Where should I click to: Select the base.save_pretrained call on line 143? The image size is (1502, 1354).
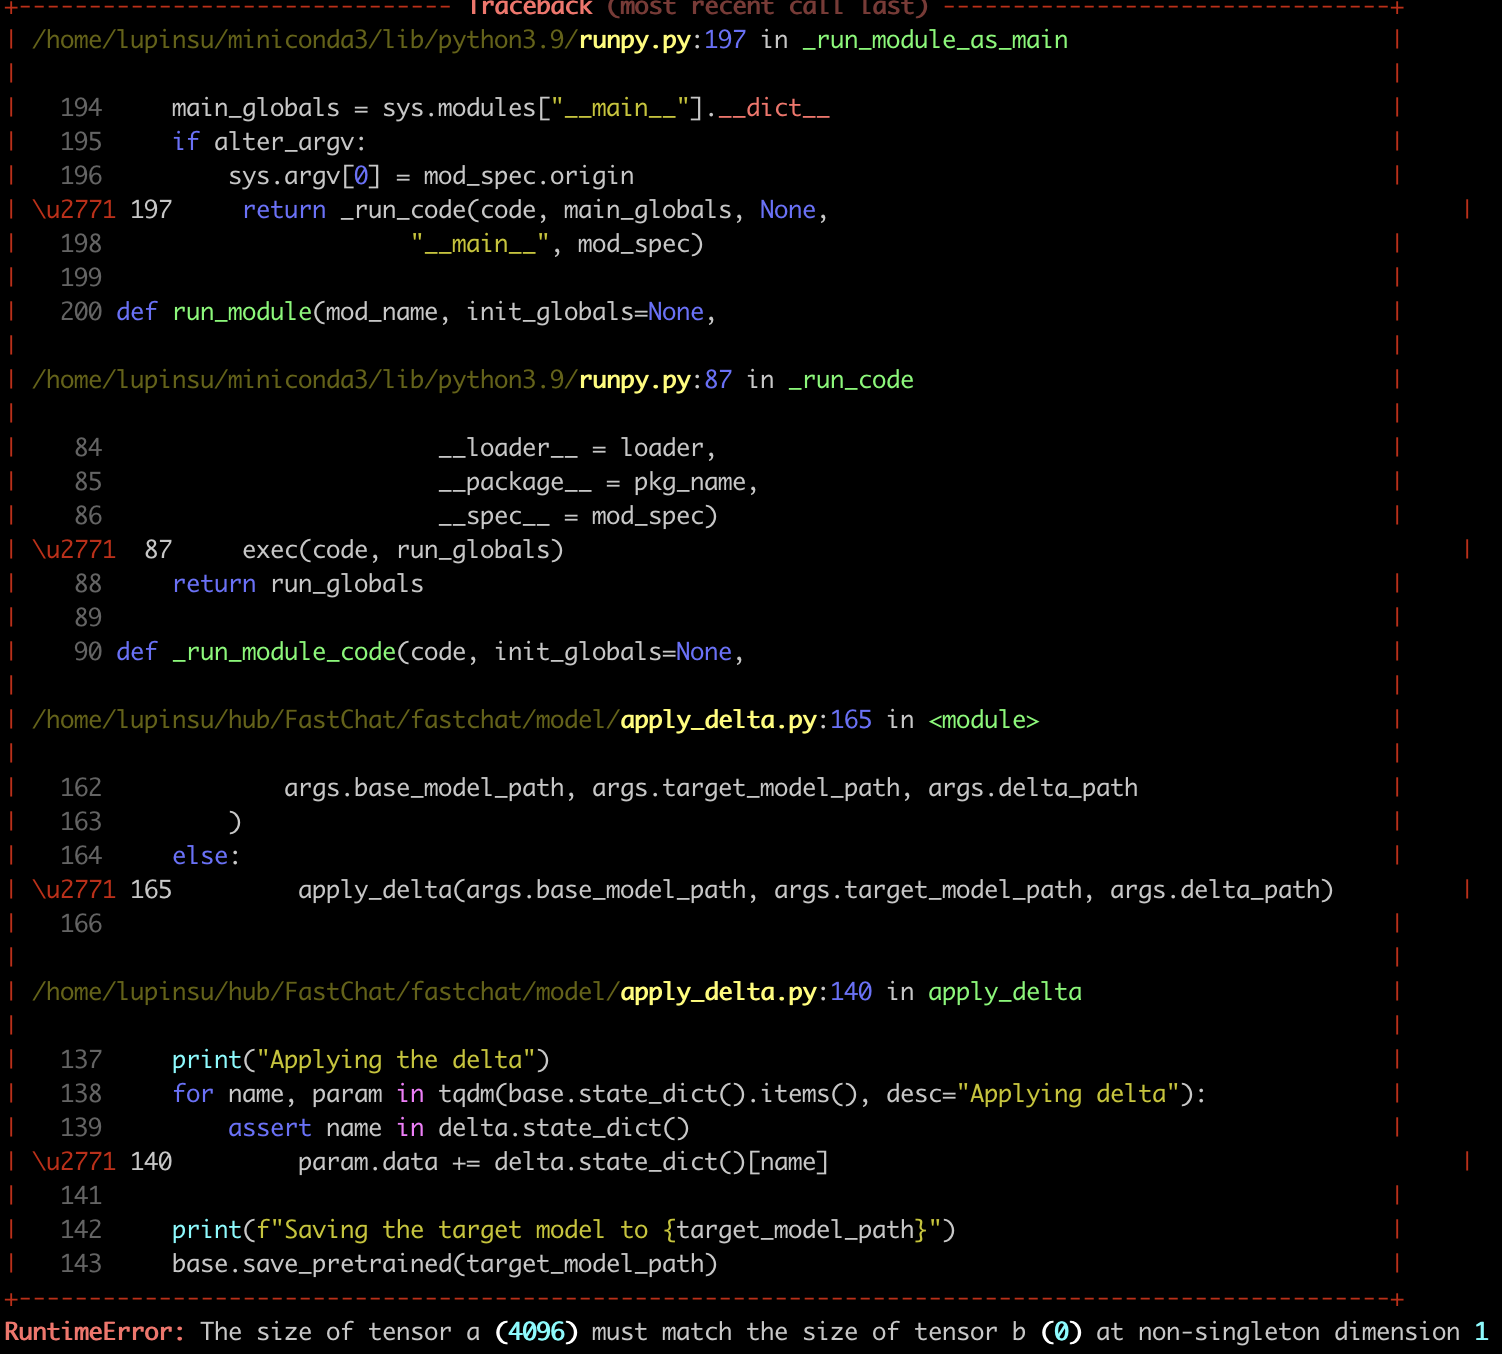[x=444, y=1263]
